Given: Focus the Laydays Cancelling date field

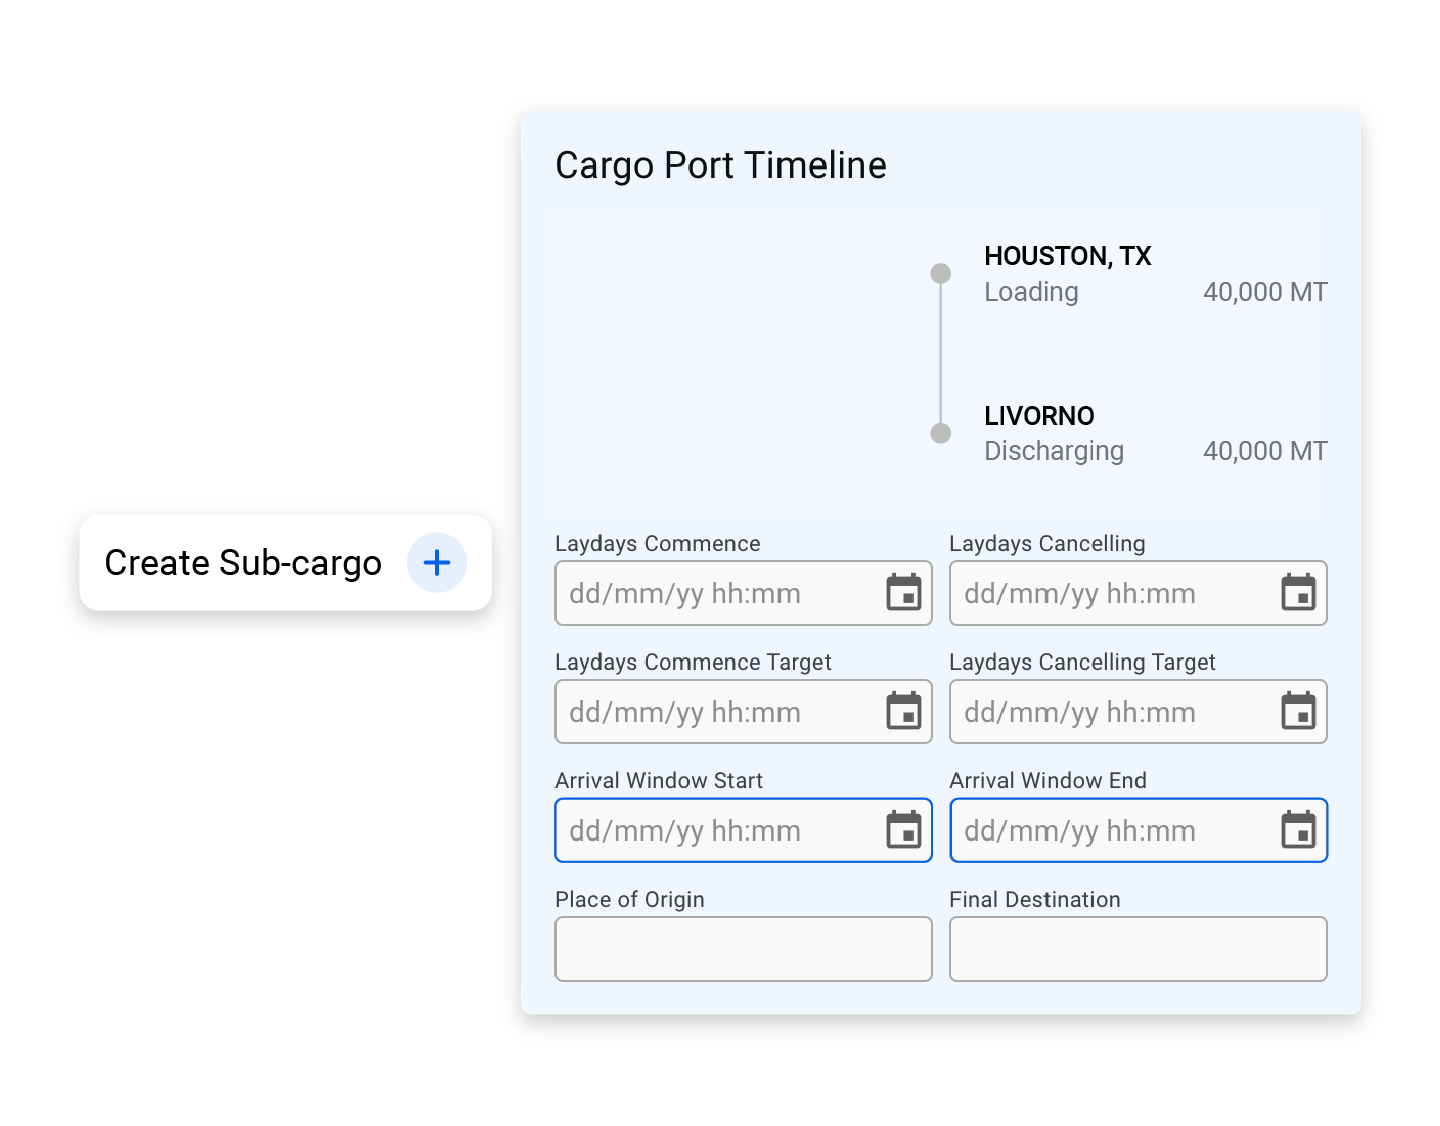Looking at the screenshot, I should pos(1138,593).
